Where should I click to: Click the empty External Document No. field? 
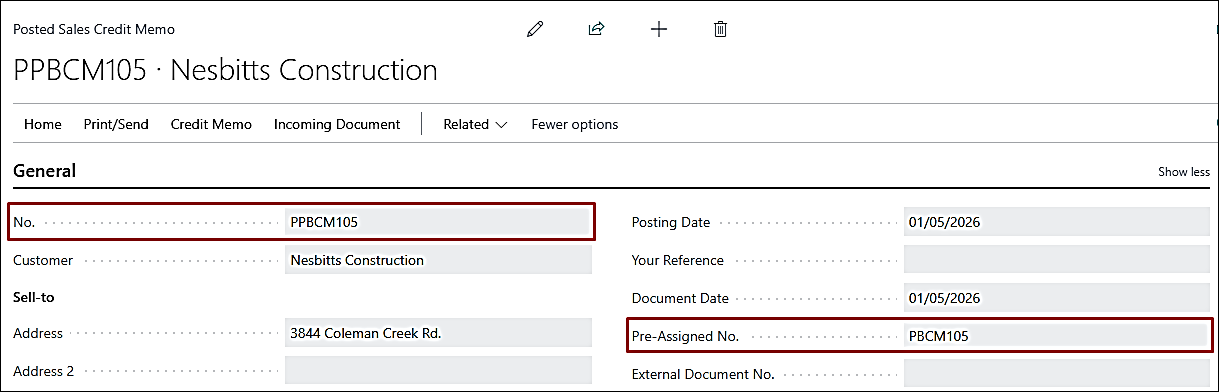coord(1057,374)
